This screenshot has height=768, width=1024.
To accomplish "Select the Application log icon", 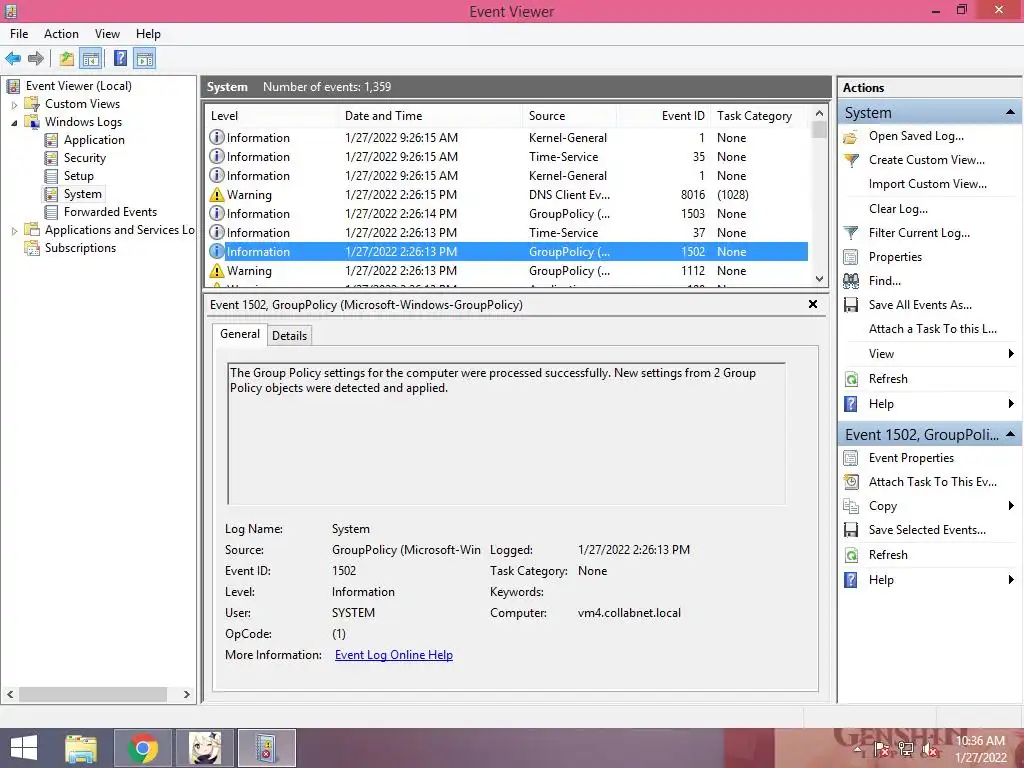I will (x=51, y=140).
